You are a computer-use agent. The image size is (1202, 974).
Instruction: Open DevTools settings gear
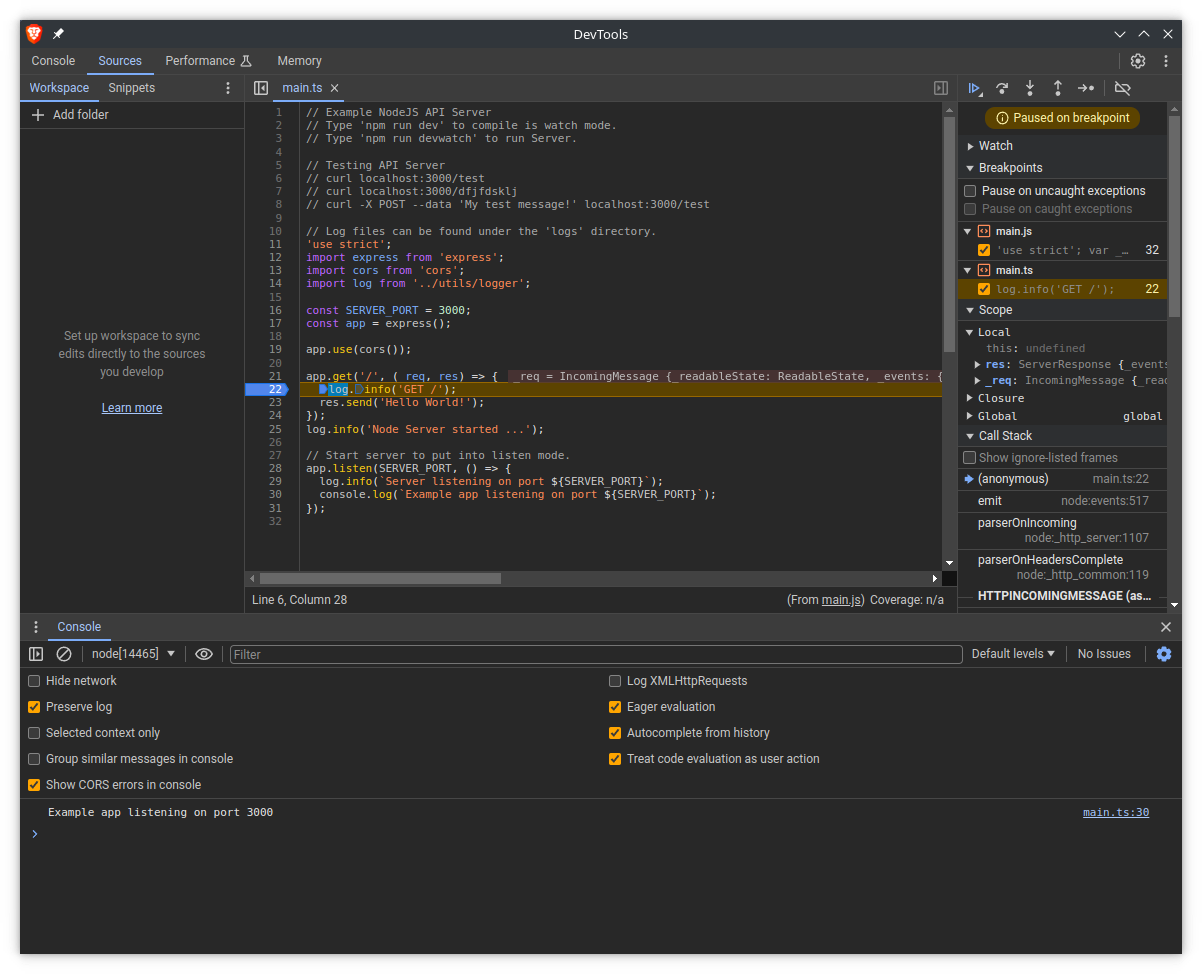pyautogui.click(x=1138, y=61)
